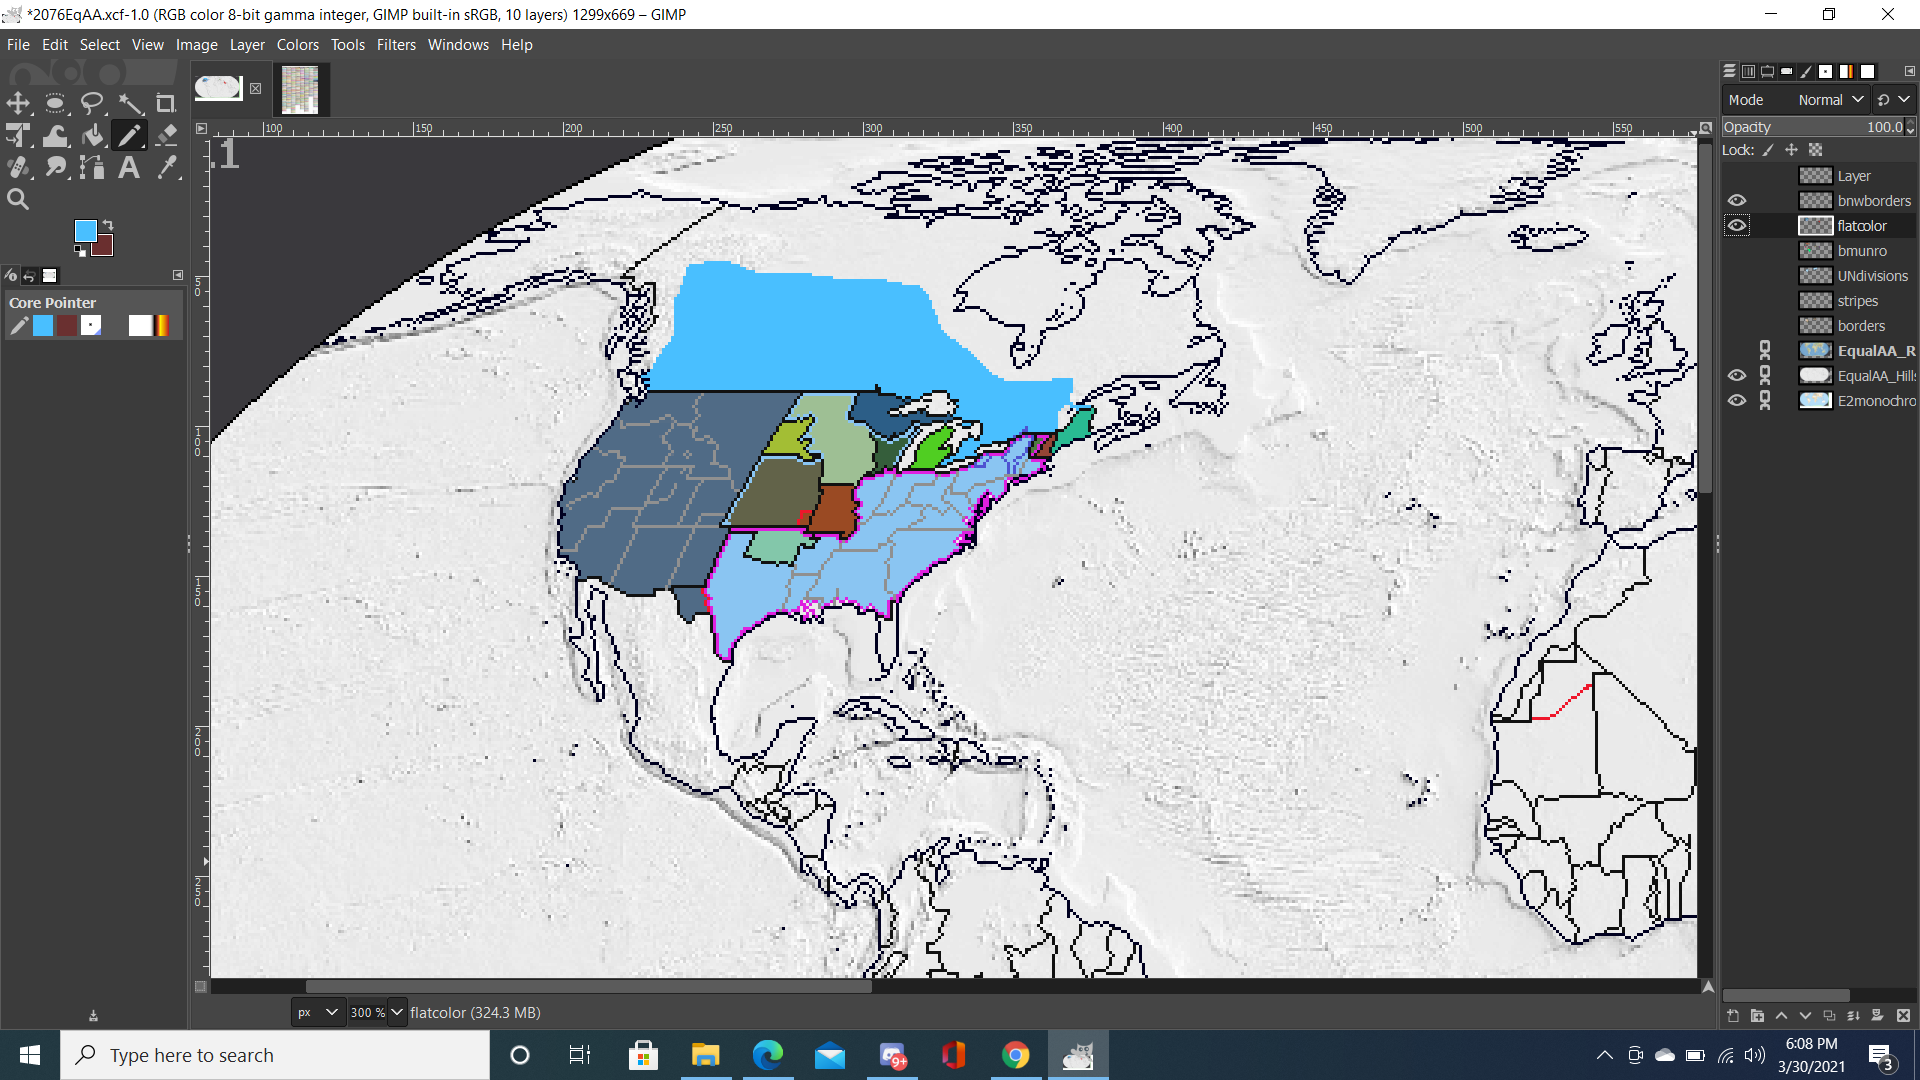The width and height of the screenshot is (1920, 1080).
Task: Click the Windows Start button
Action: (30, 1055)
